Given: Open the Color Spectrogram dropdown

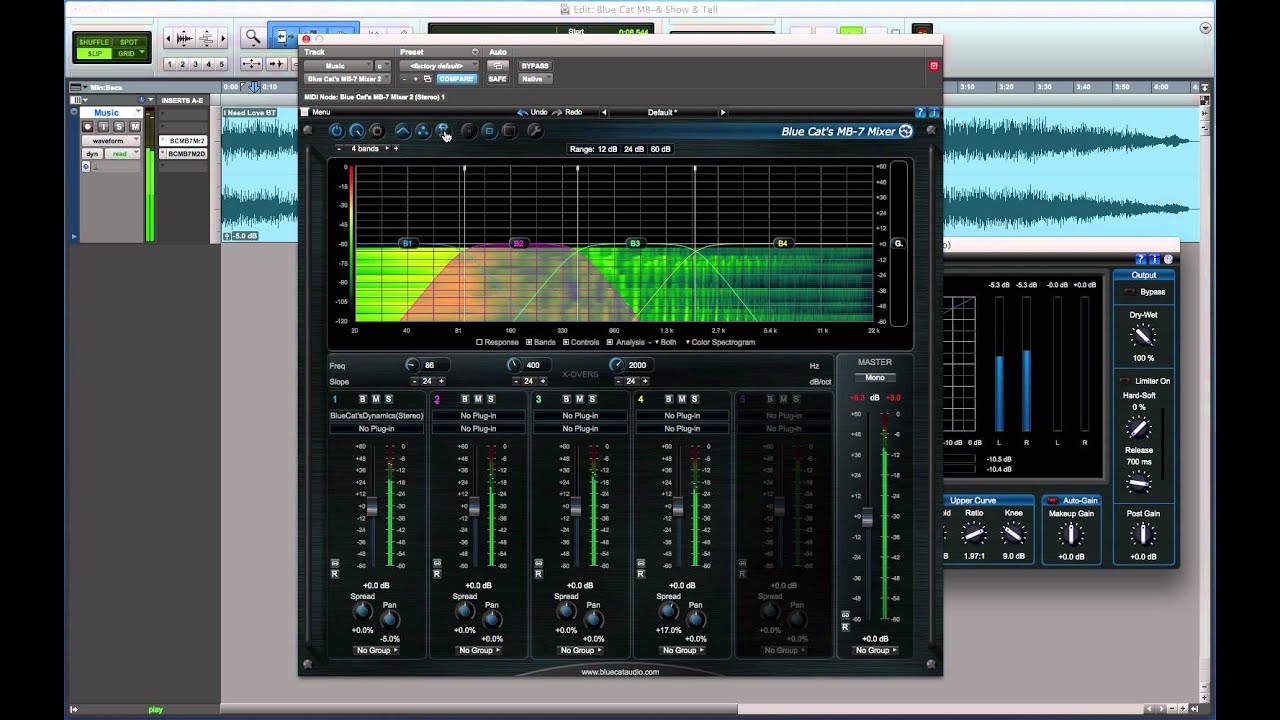Looking at the screenshot, I should pyautogui.click(x=720, y=342).
